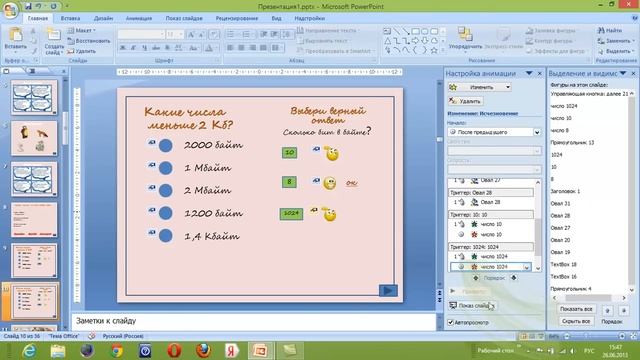Select the blue circle next to 2000 байт
The width and height of the screenshot is (640, 360).
point(165,145)
